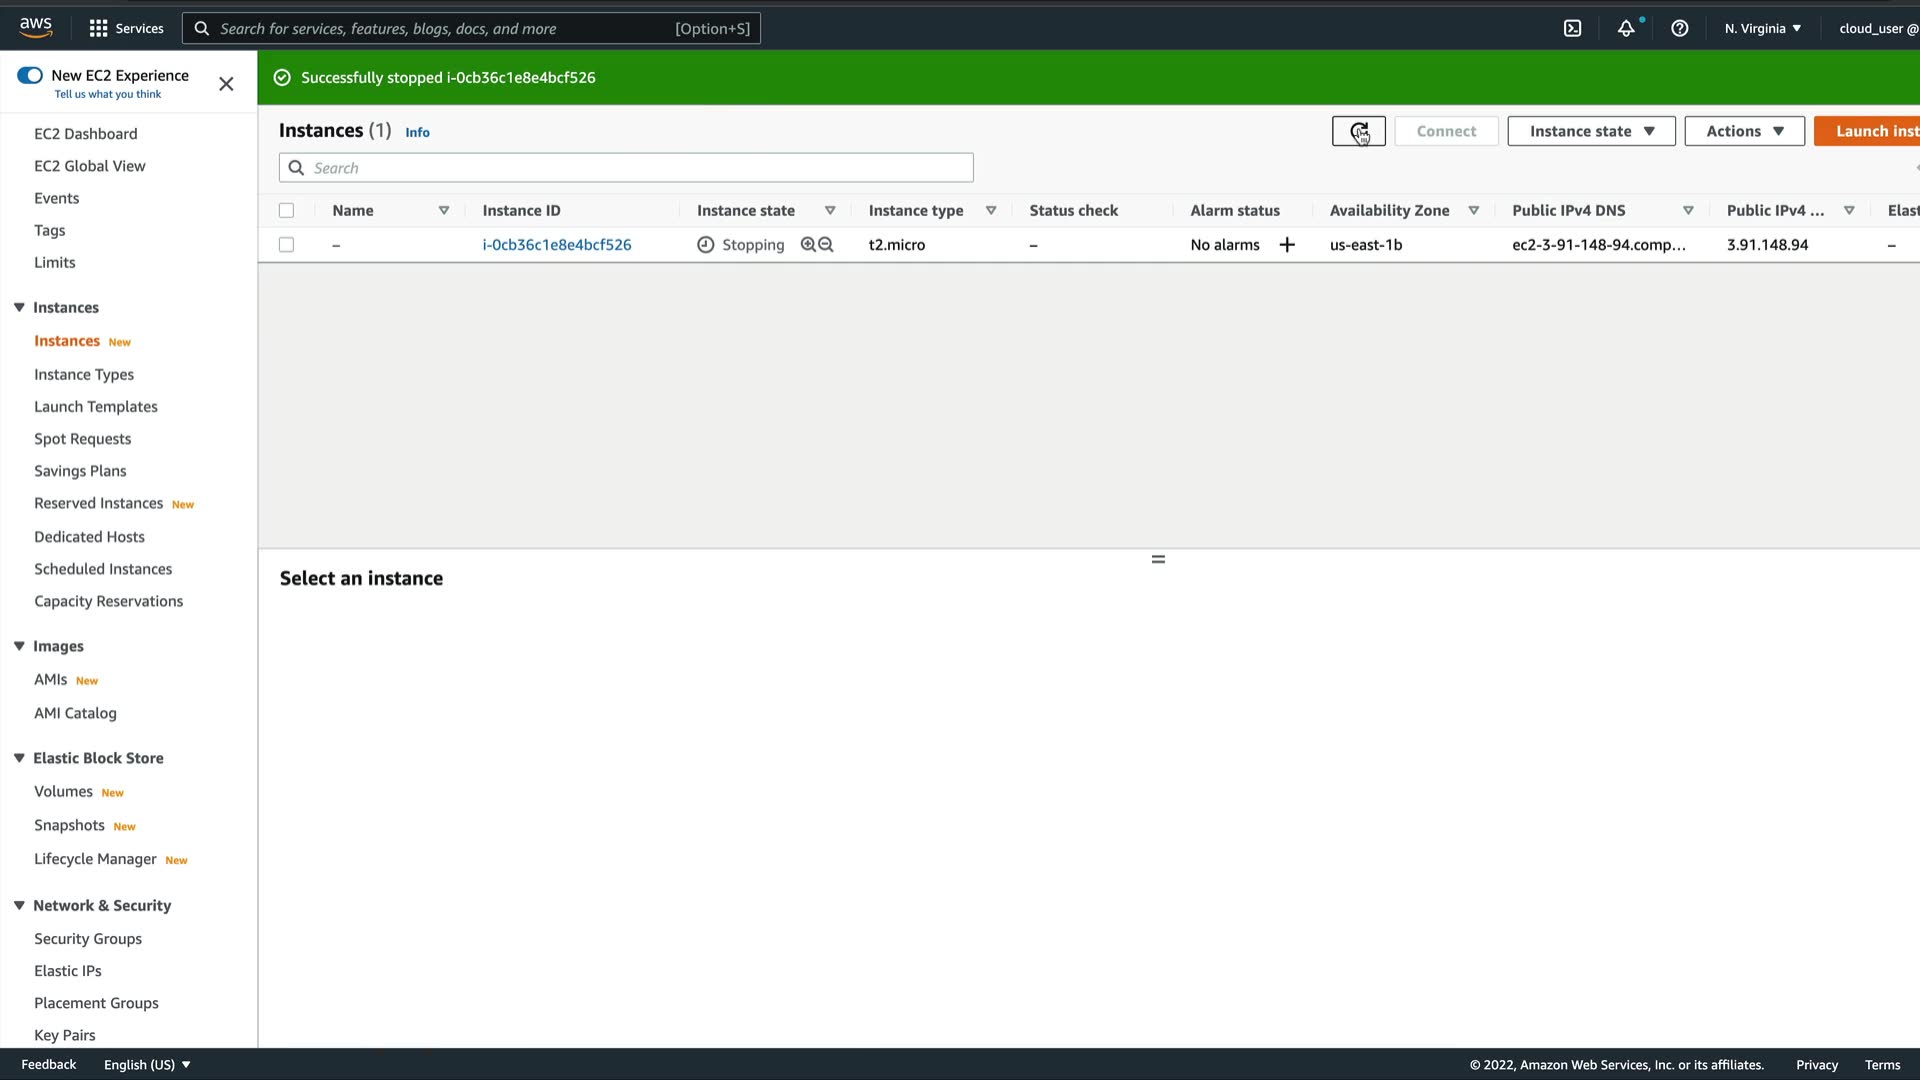Viewport: 1920px width, 1080px height.
Task: Go to Volumes in sidebar
Action: 63,792
